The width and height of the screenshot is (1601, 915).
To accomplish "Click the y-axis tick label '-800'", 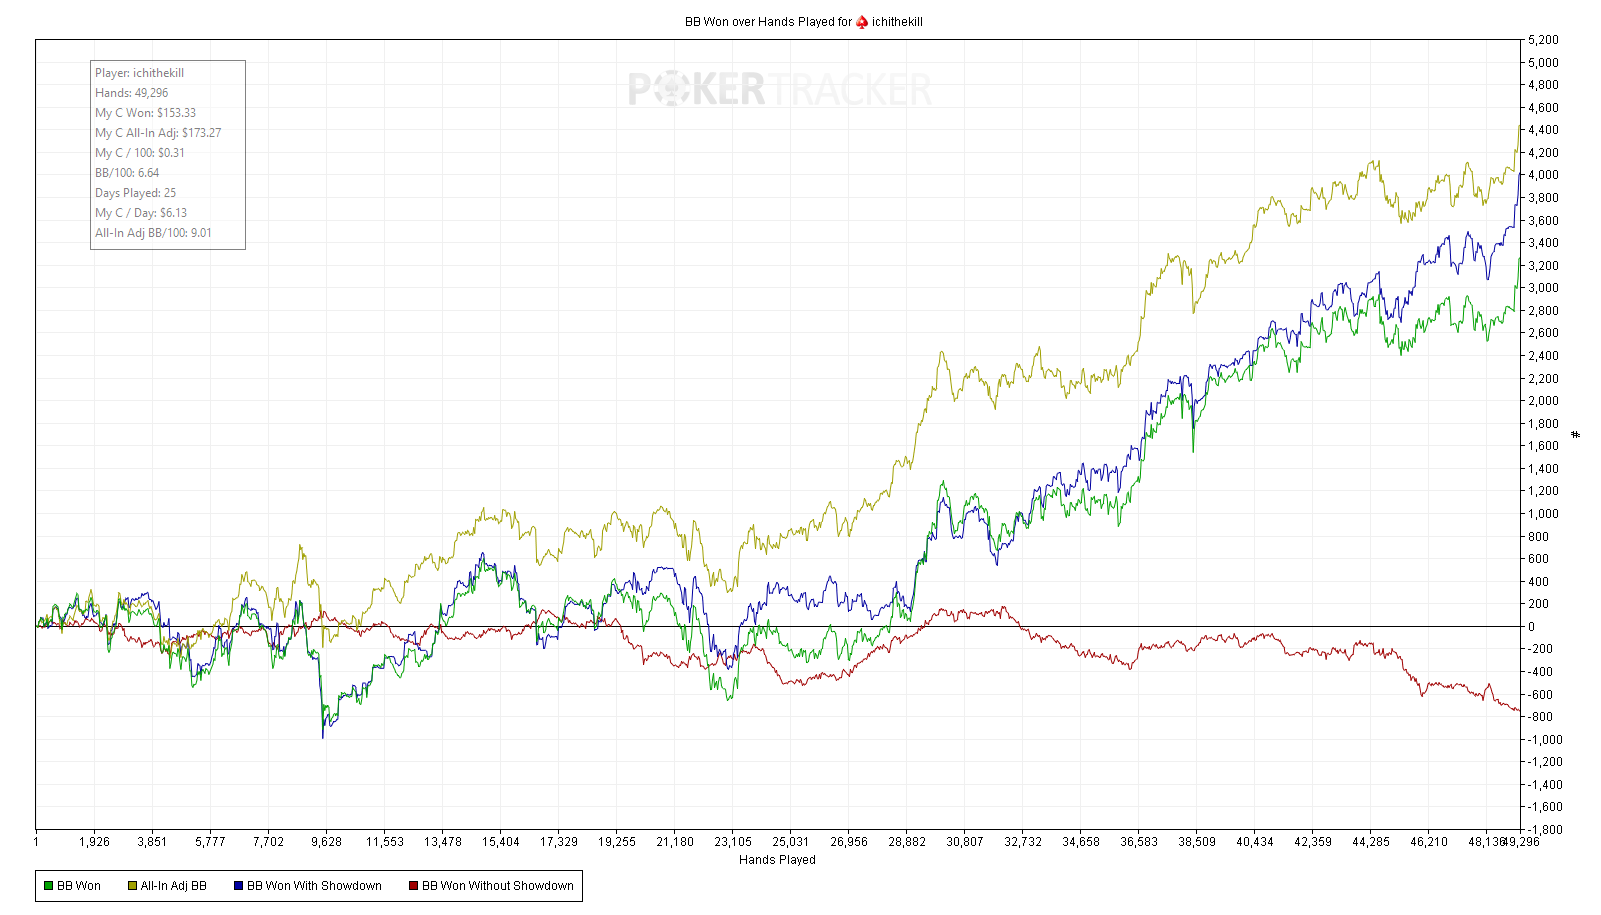I will [1540, 717].
